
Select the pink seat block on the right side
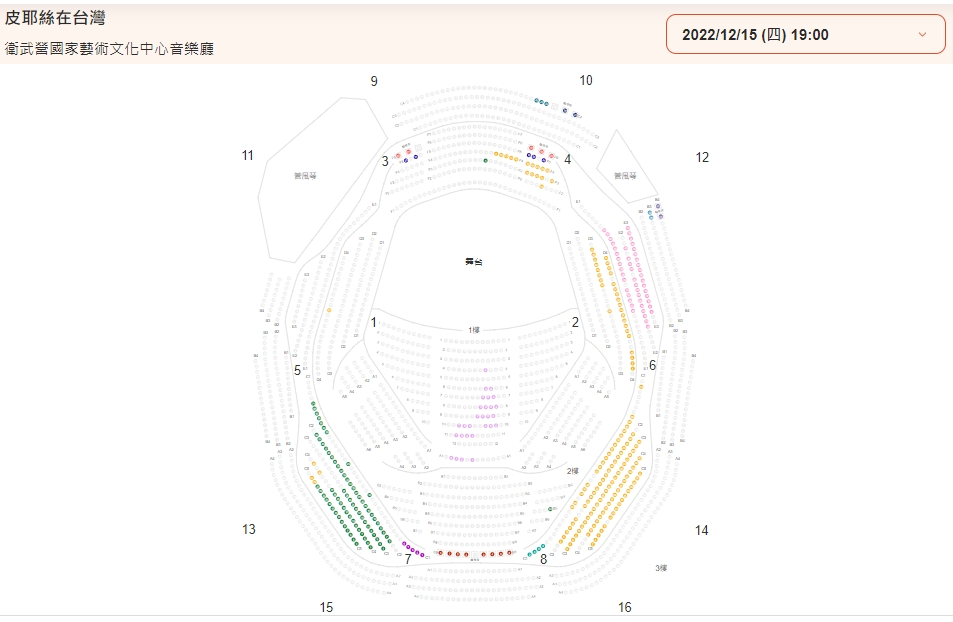click(629, 271)
